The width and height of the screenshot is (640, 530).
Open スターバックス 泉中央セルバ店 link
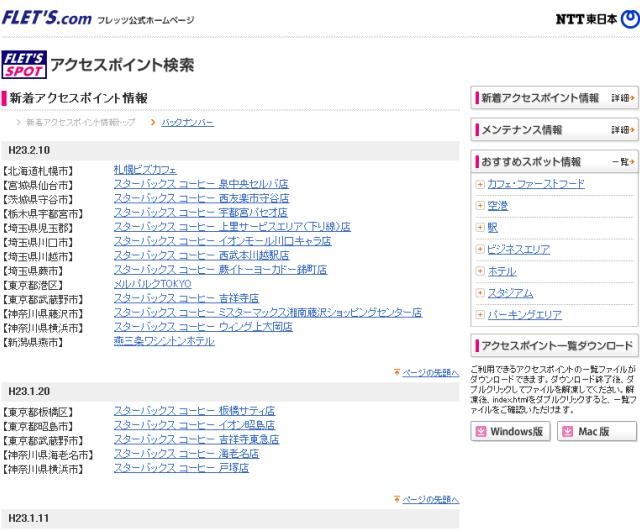(201, 184)
